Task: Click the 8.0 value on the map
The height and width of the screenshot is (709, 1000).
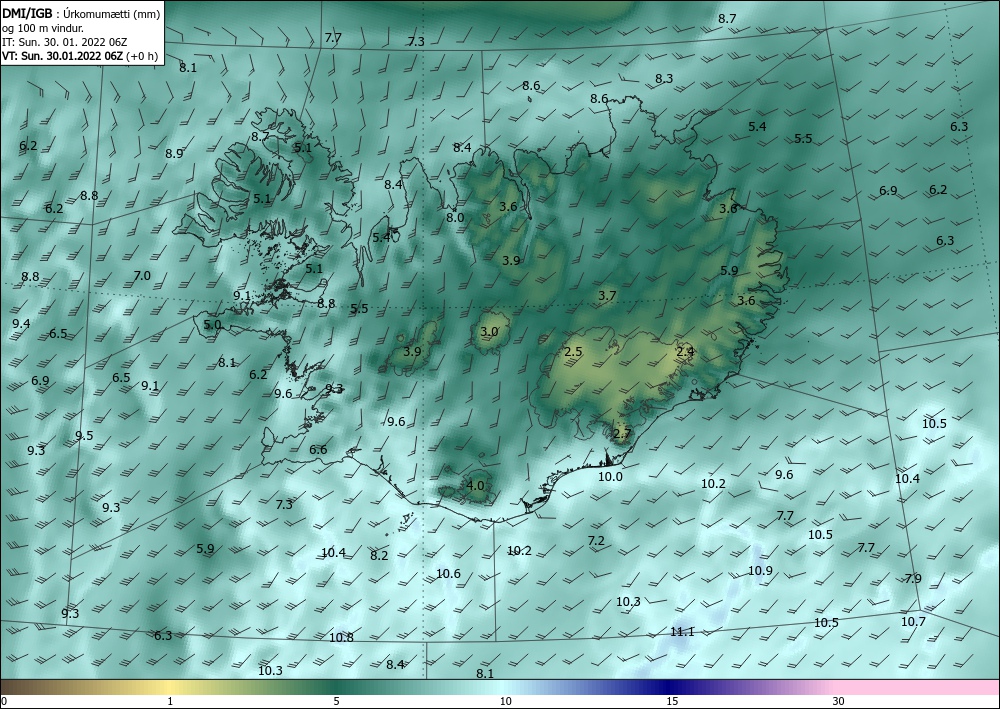Action: [455, 217]
